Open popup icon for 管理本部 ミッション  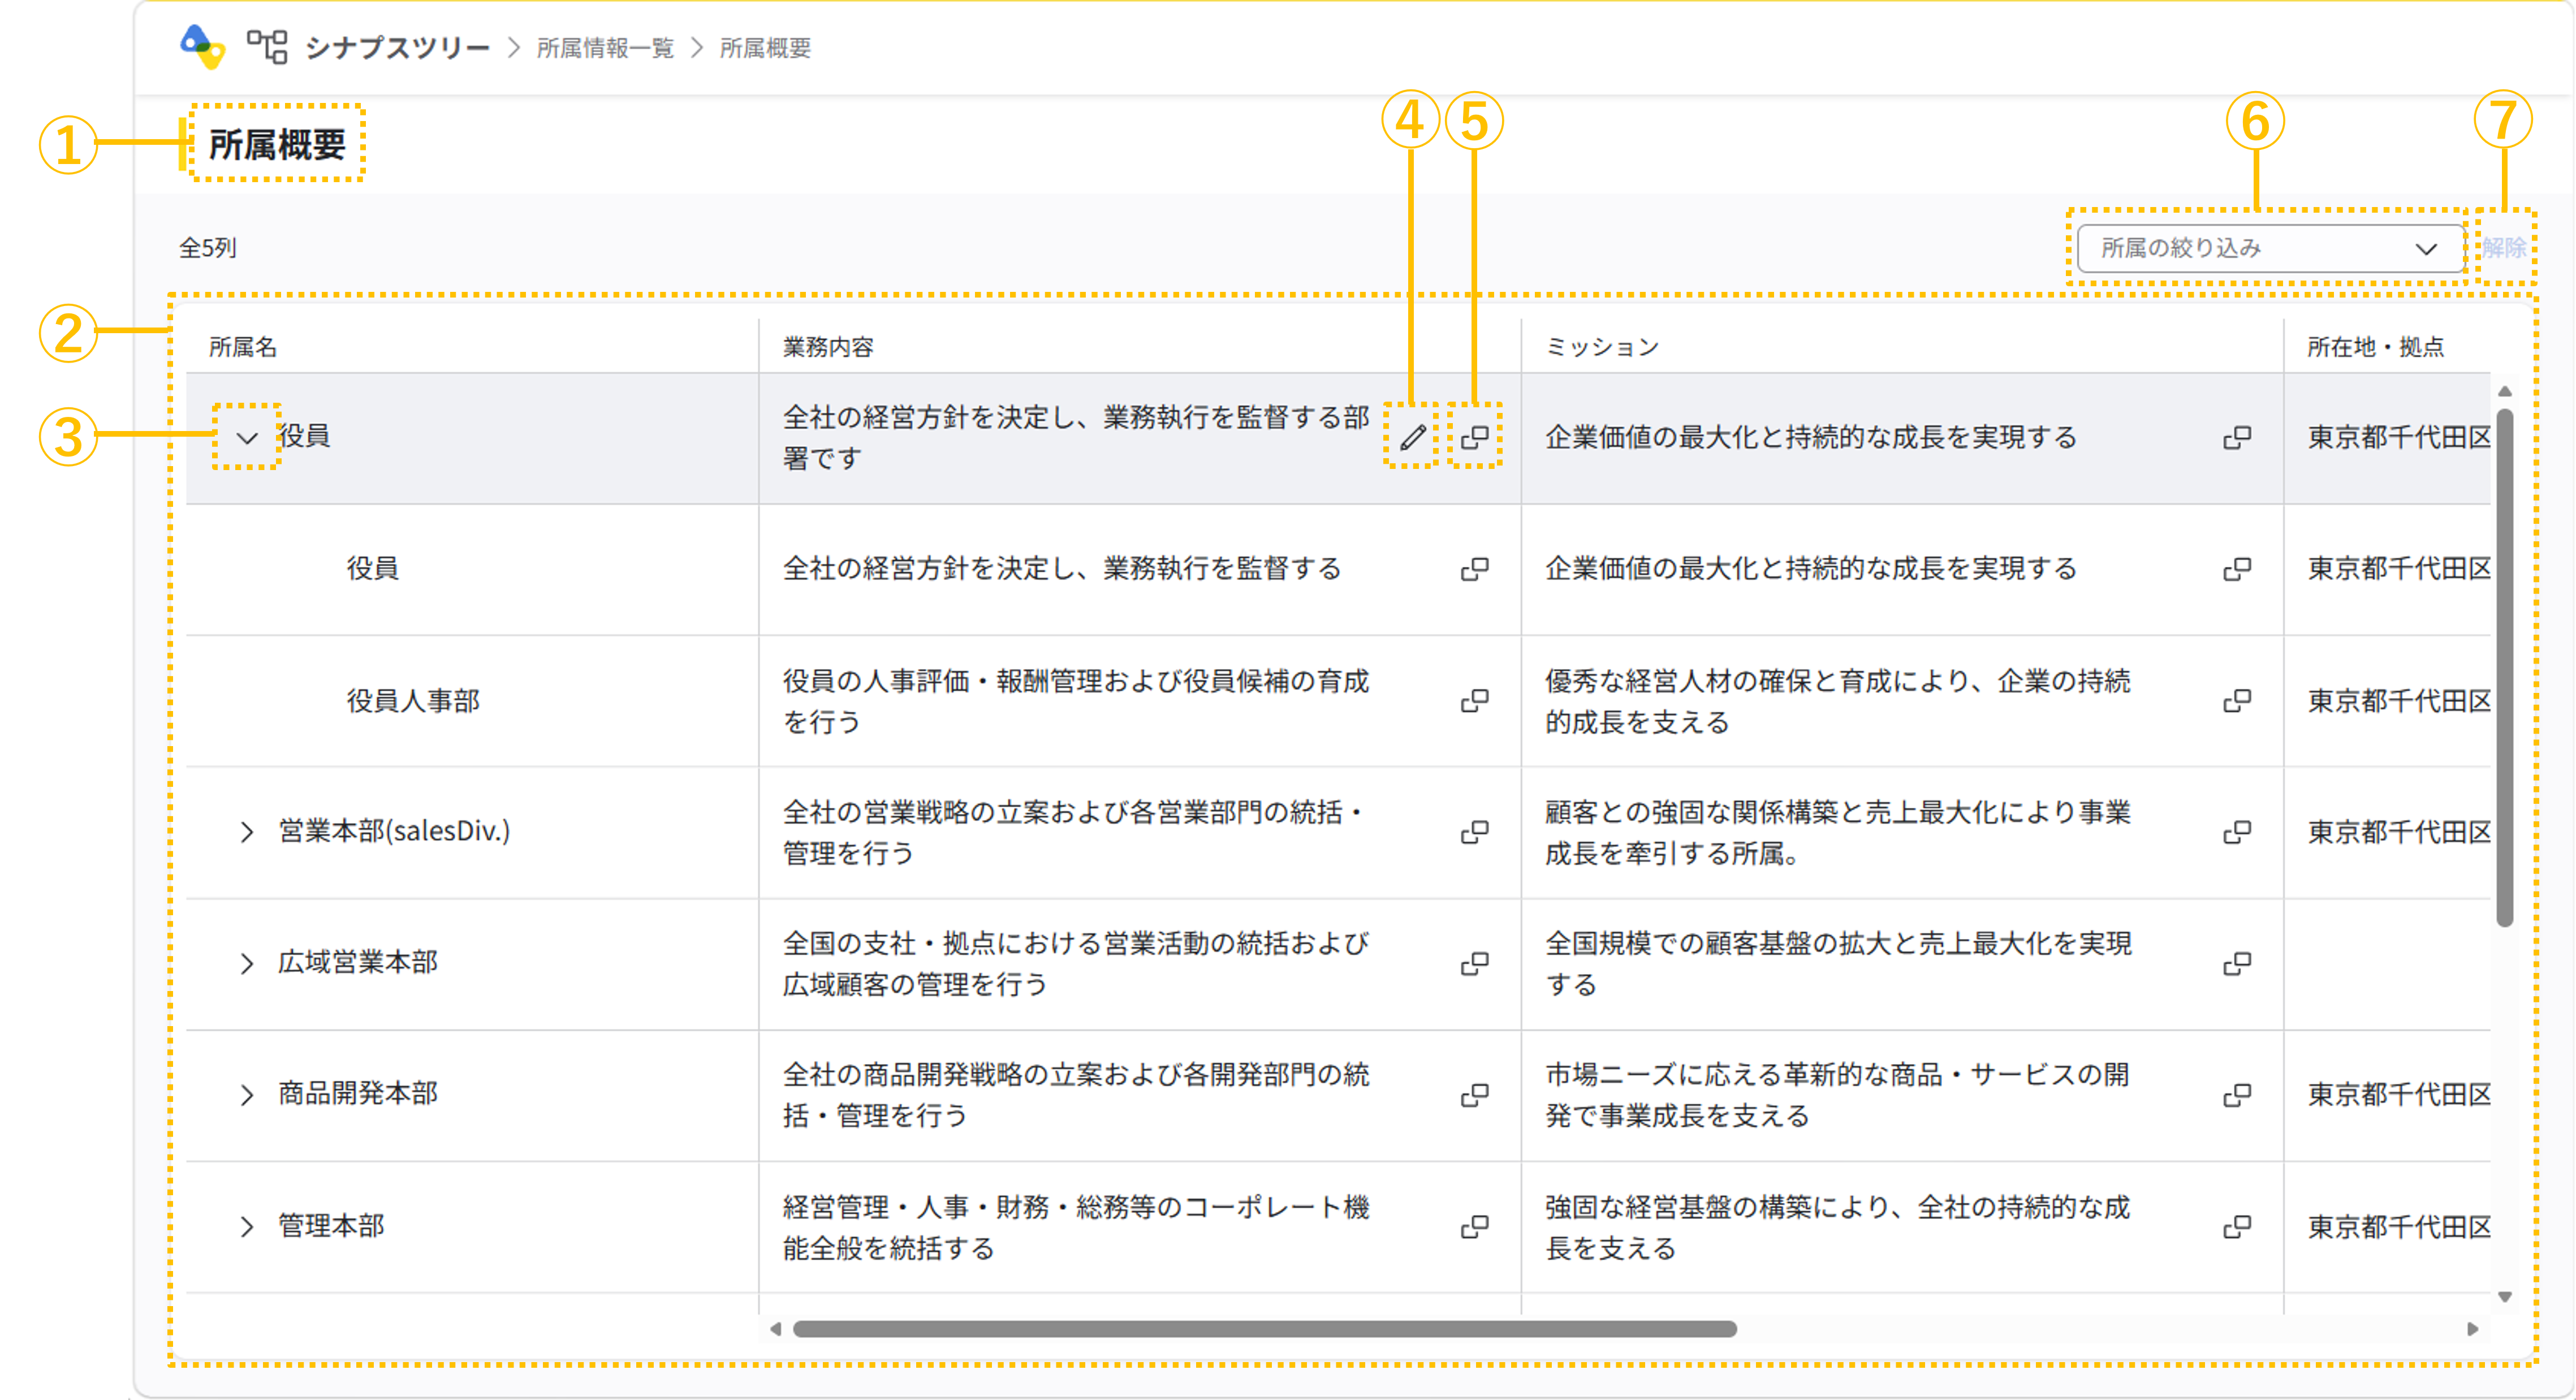(2237, 1226)
